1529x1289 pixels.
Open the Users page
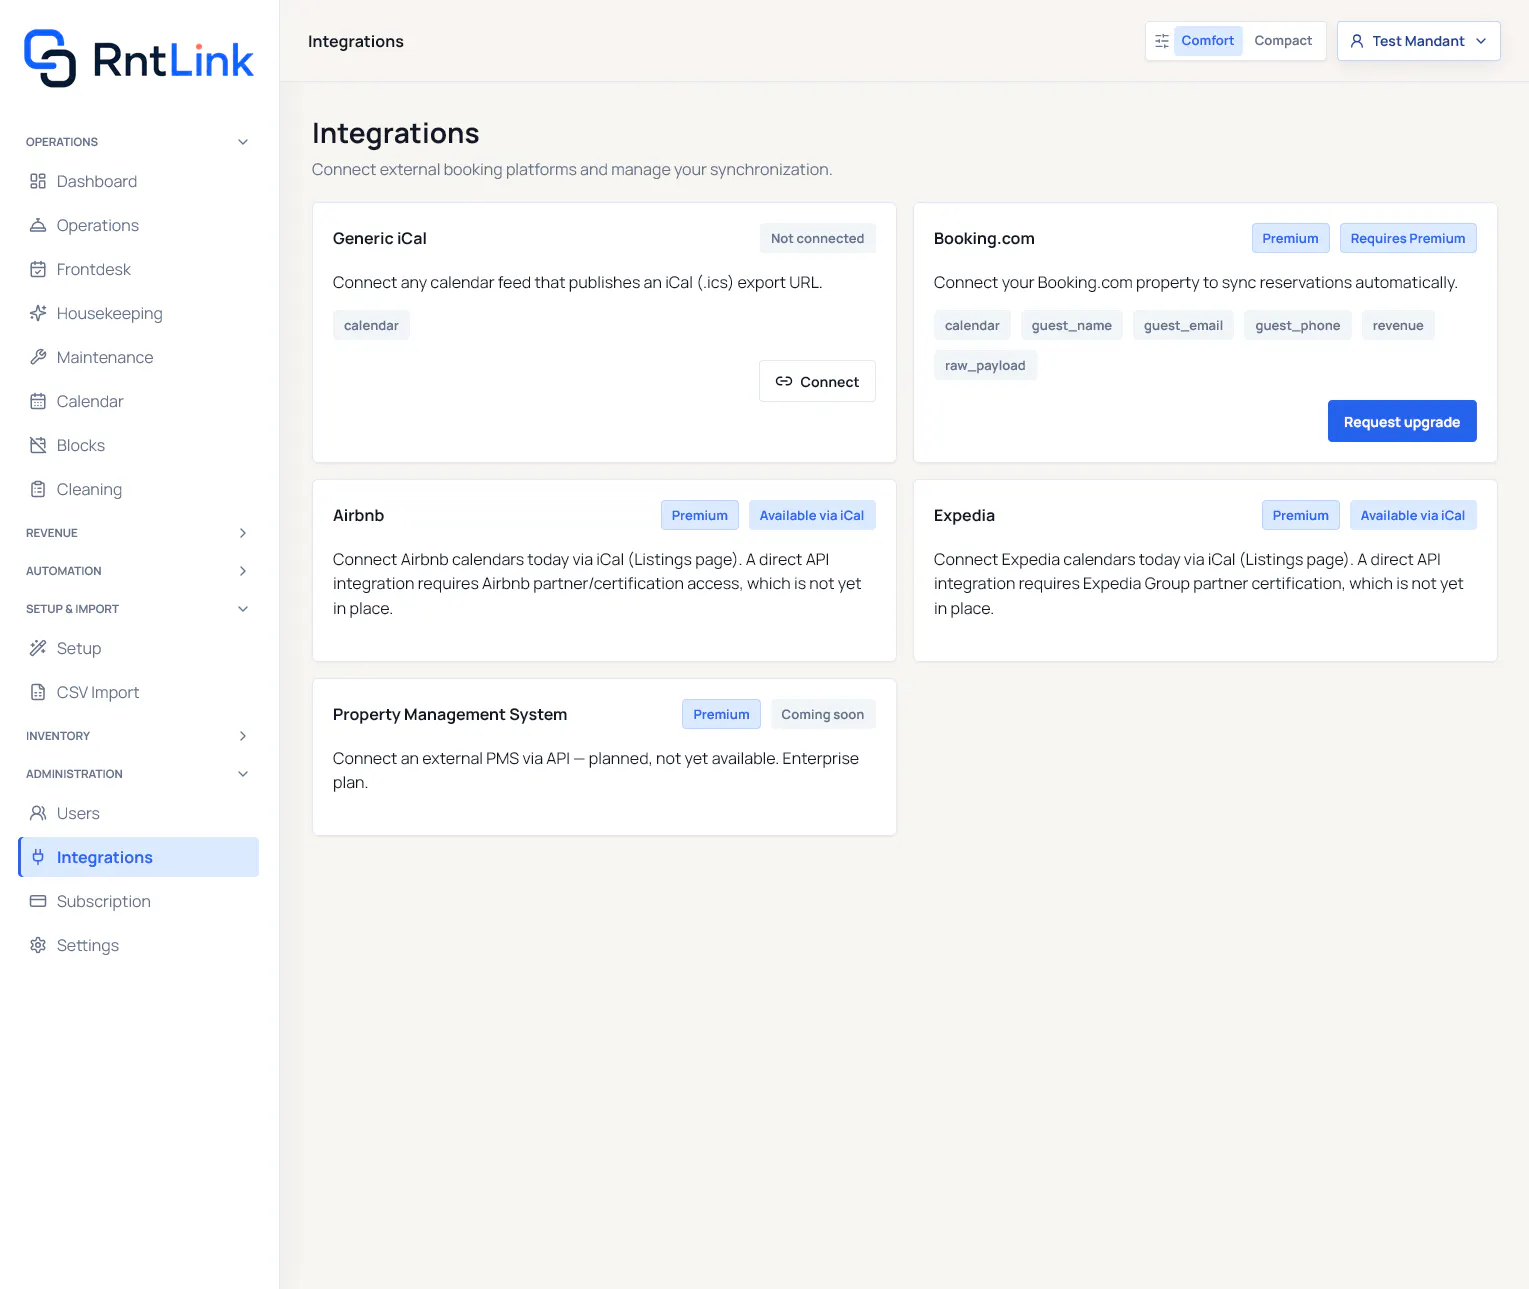tap(138, 813)
